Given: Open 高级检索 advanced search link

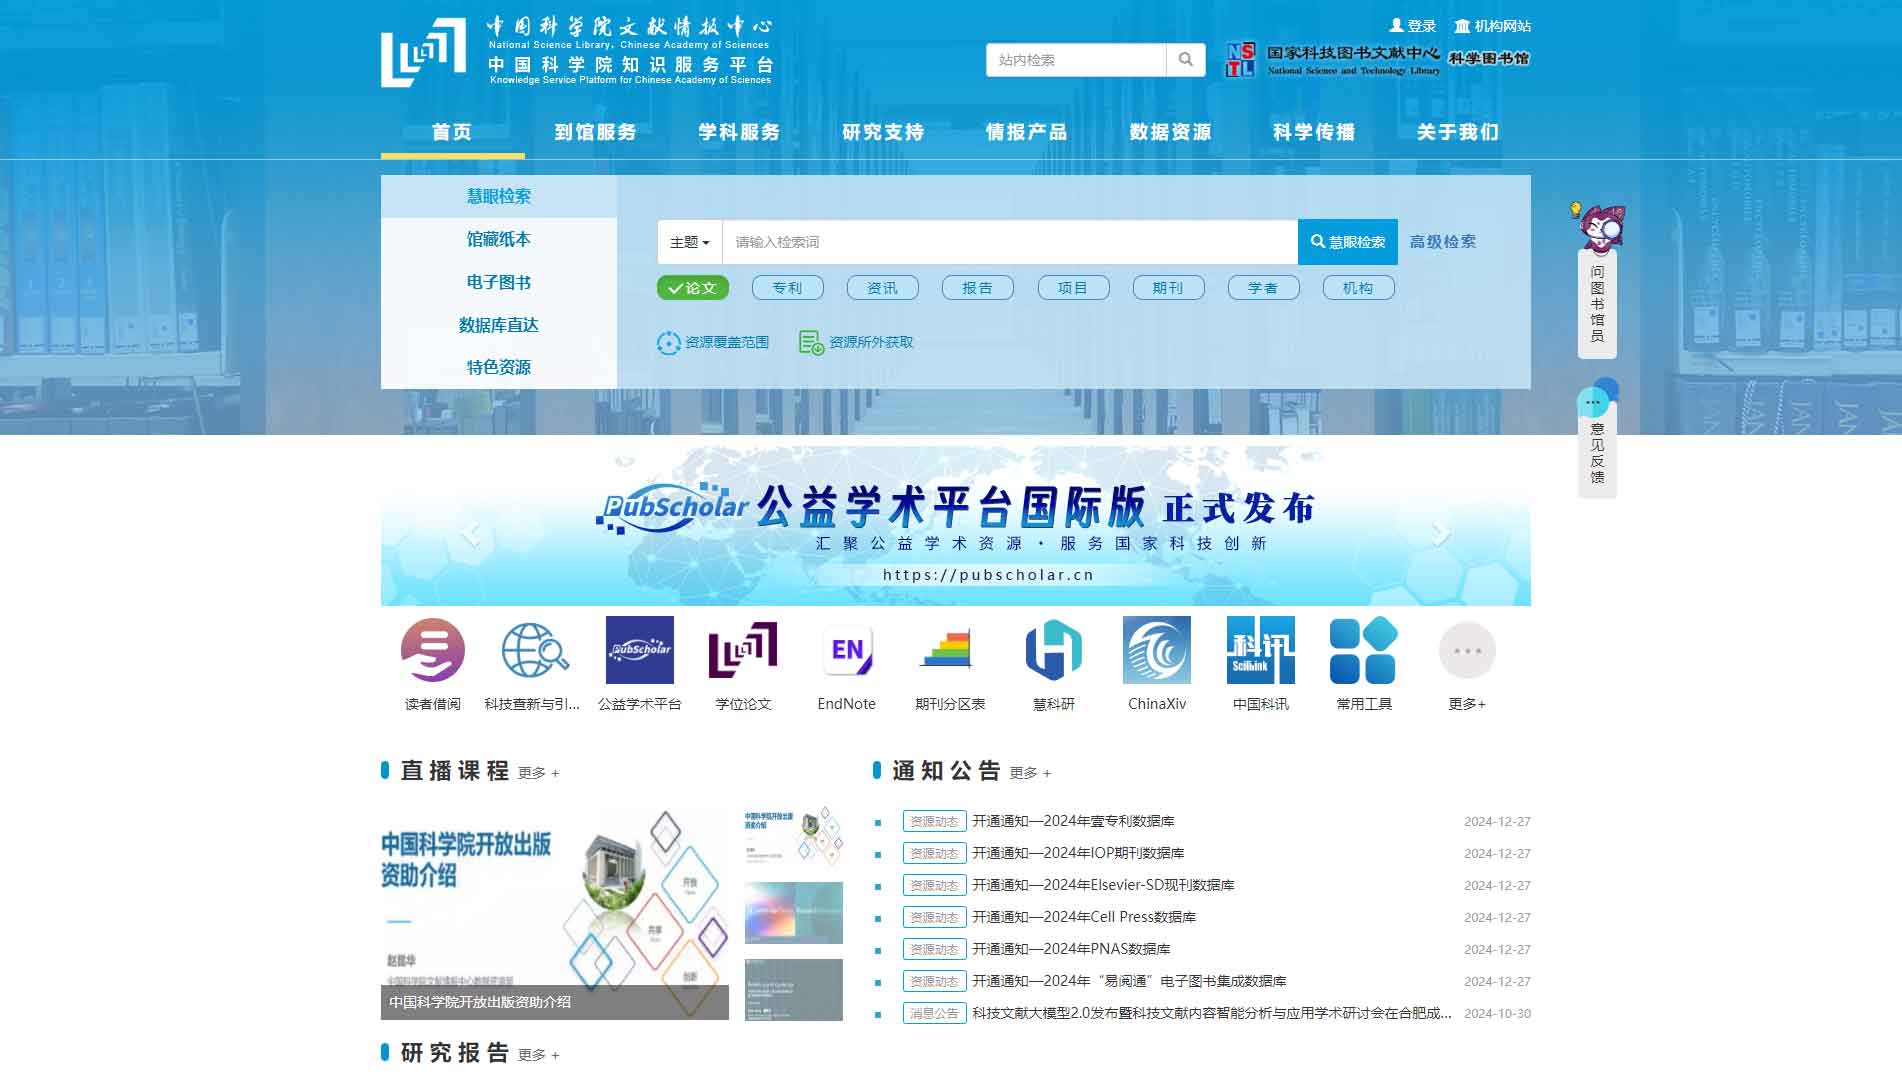Looking at the screenshot, I should coord(1443,242).
